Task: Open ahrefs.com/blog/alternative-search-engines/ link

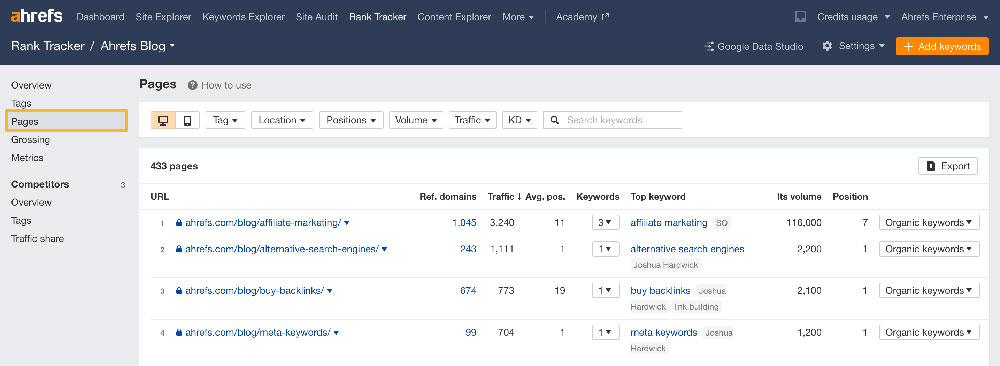Action: coord(282,249)
